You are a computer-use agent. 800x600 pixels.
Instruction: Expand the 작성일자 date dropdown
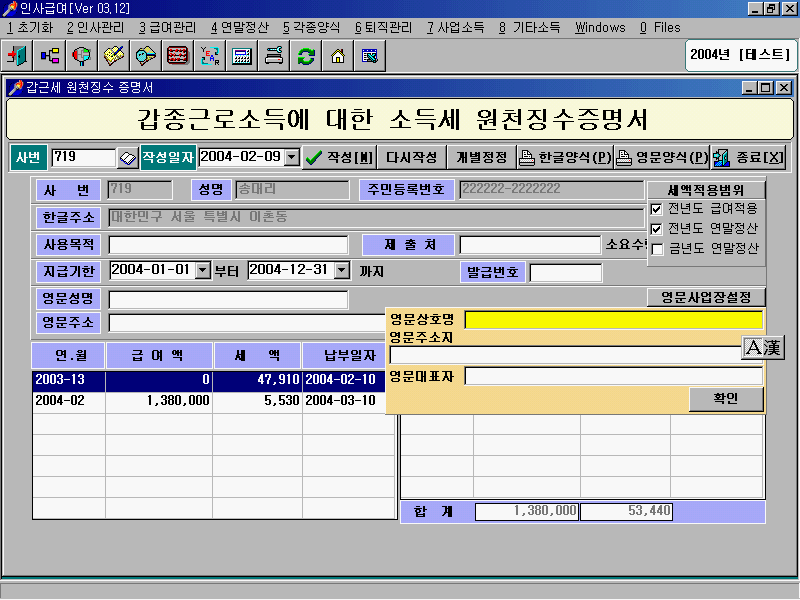[291, 157]
